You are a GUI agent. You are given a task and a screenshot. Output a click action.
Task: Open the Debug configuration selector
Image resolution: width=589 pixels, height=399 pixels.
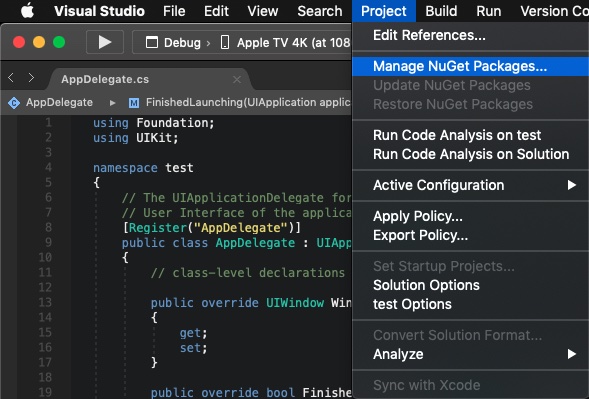pyautogui.click(x=173, y=42)
